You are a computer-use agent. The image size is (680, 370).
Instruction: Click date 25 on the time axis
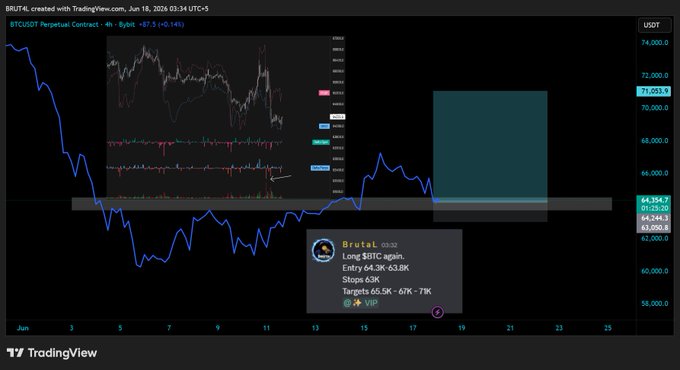point(608,328)
